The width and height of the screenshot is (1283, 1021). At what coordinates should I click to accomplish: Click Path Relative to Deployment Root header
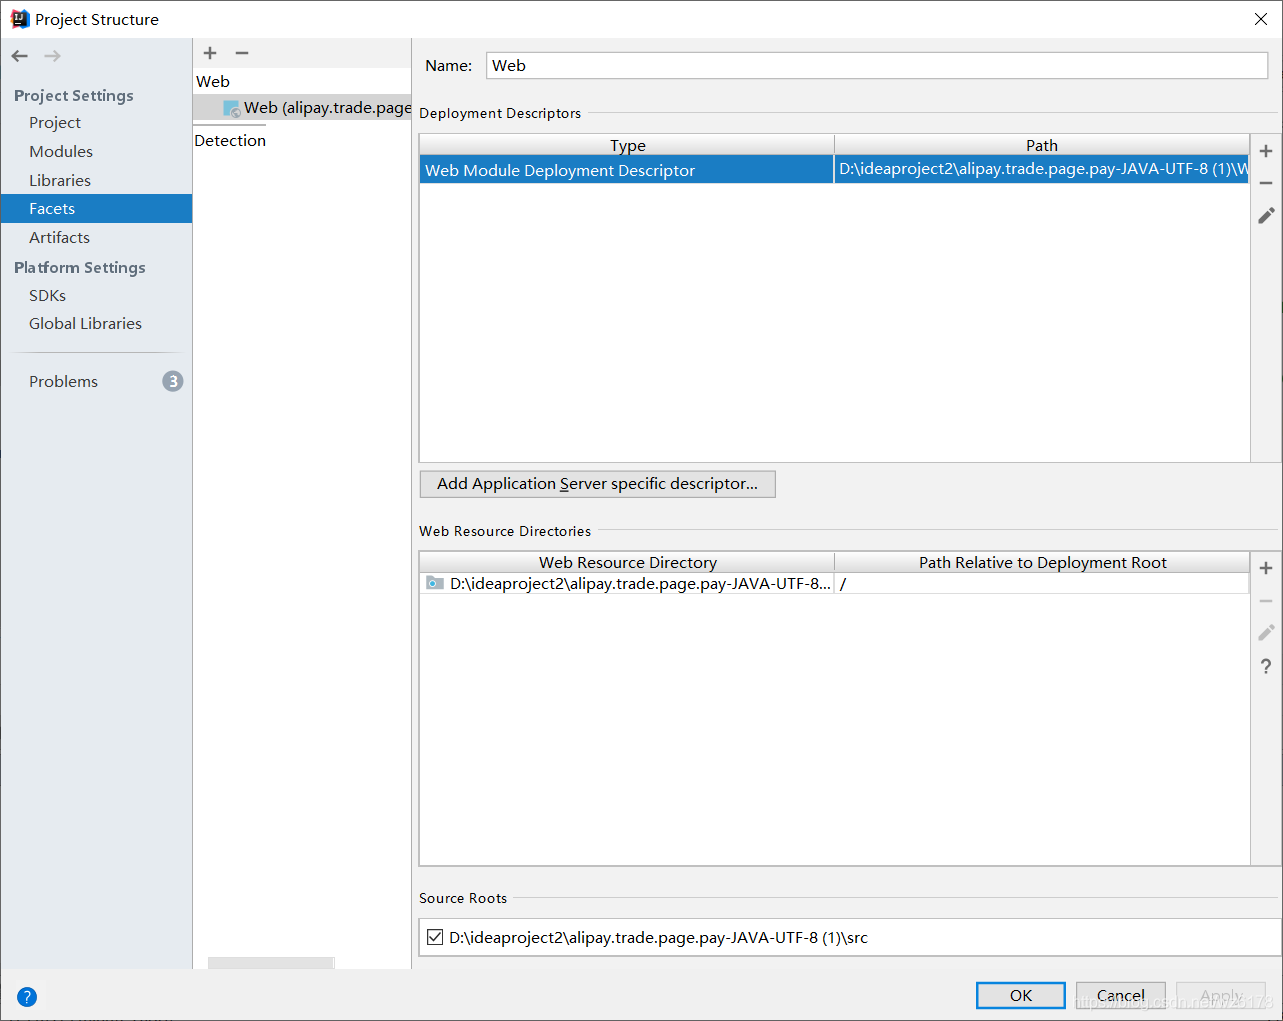pyautogui.click(x=1042, y=562)
